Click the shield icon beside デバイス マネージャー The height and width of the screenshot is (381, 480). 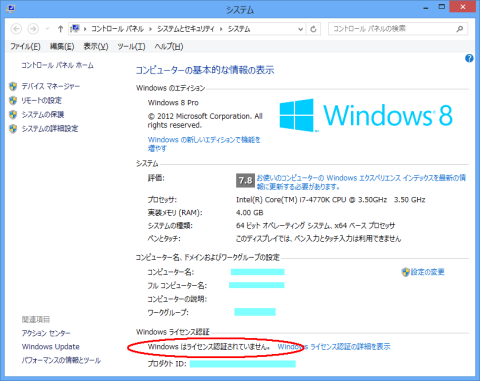tap(13, 86)
